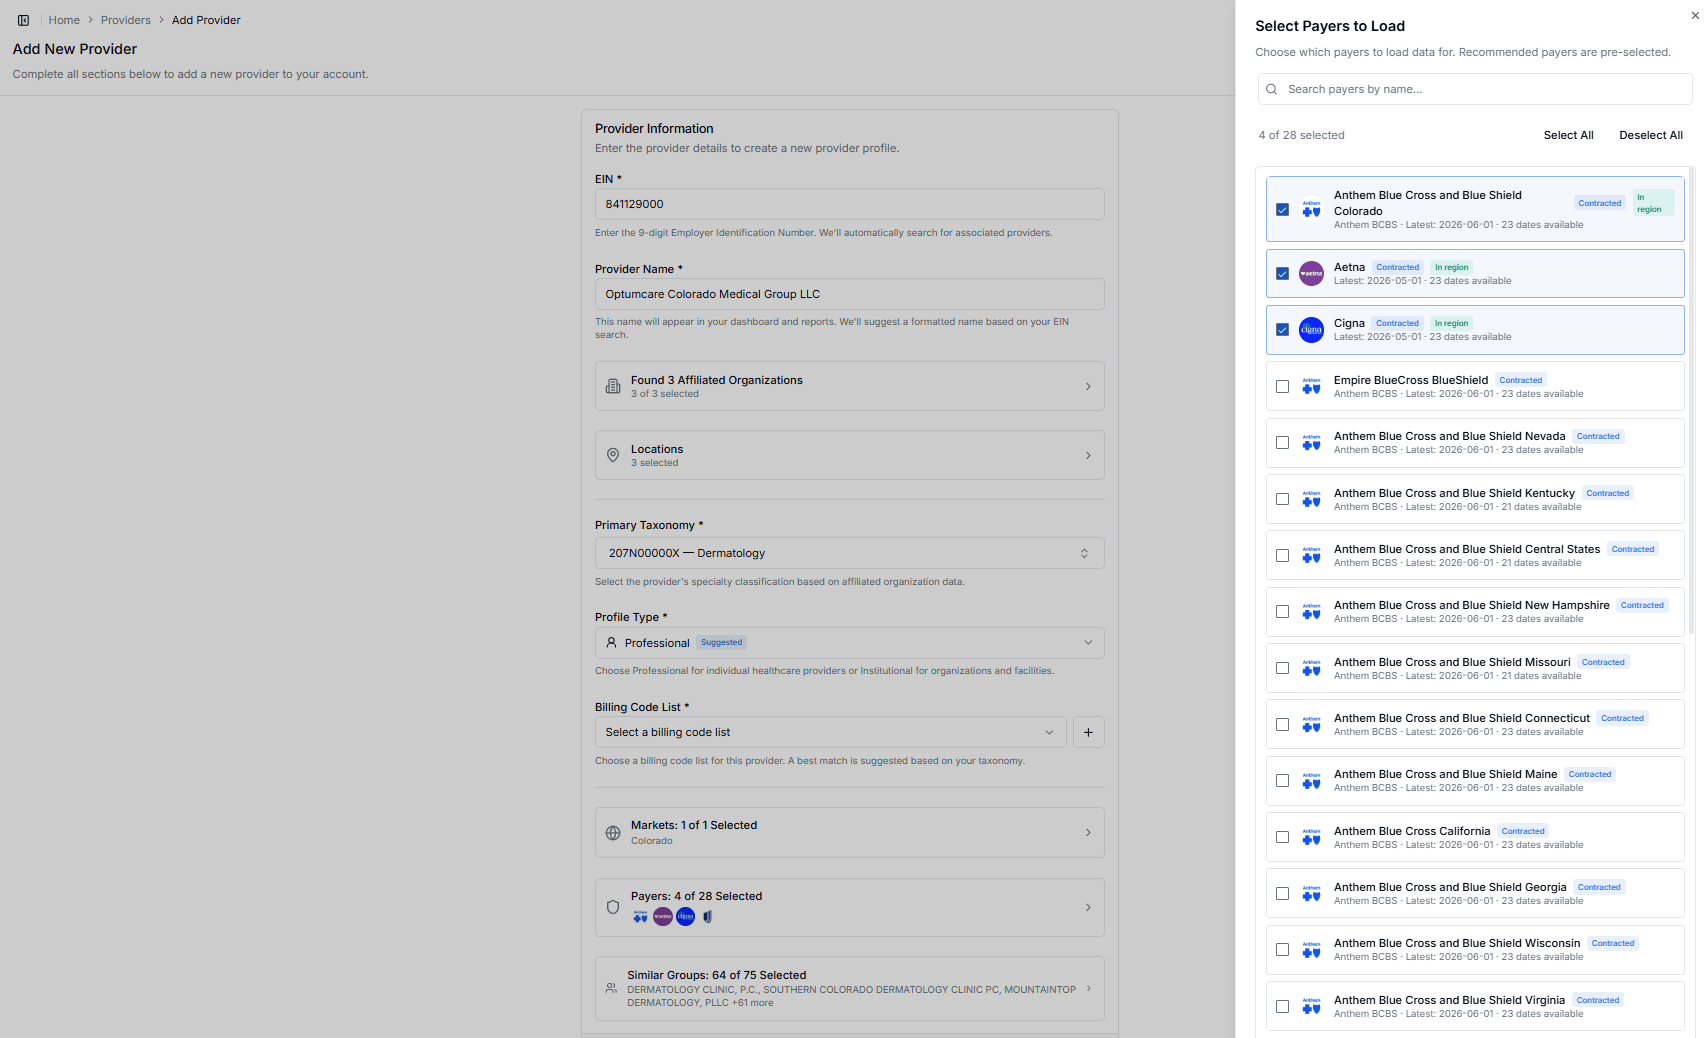This screenshot has width=1704, height=1038.
Task: Click the Anthem logo for Blue Cross California
Action: click(x=1311, y=837)
